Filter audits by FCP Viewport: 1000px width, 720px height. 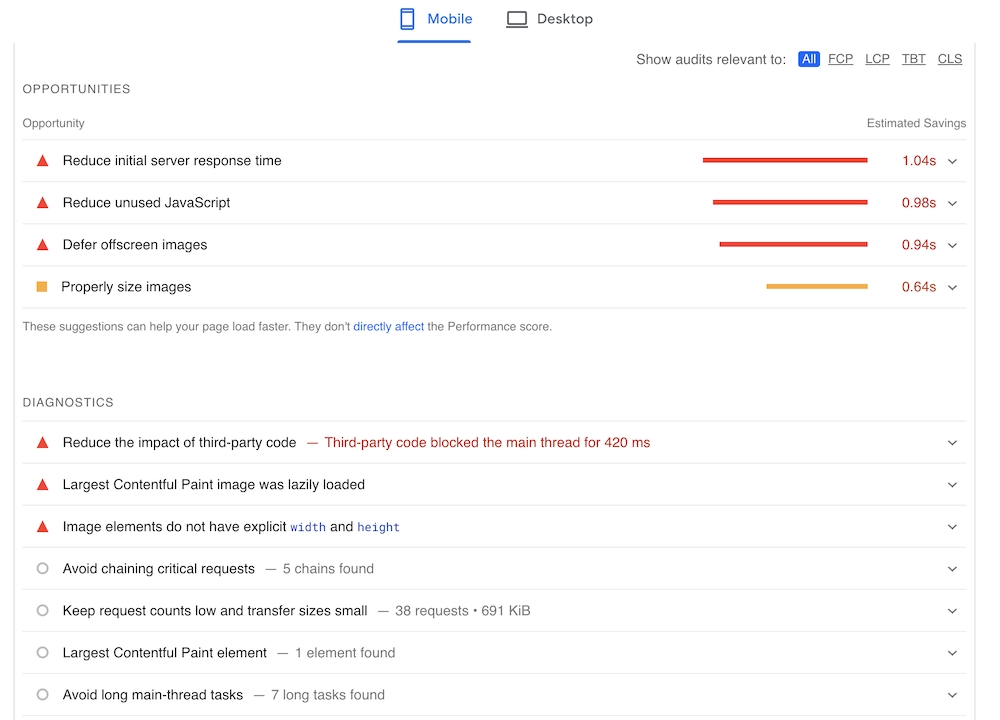[x=840, y=59]
